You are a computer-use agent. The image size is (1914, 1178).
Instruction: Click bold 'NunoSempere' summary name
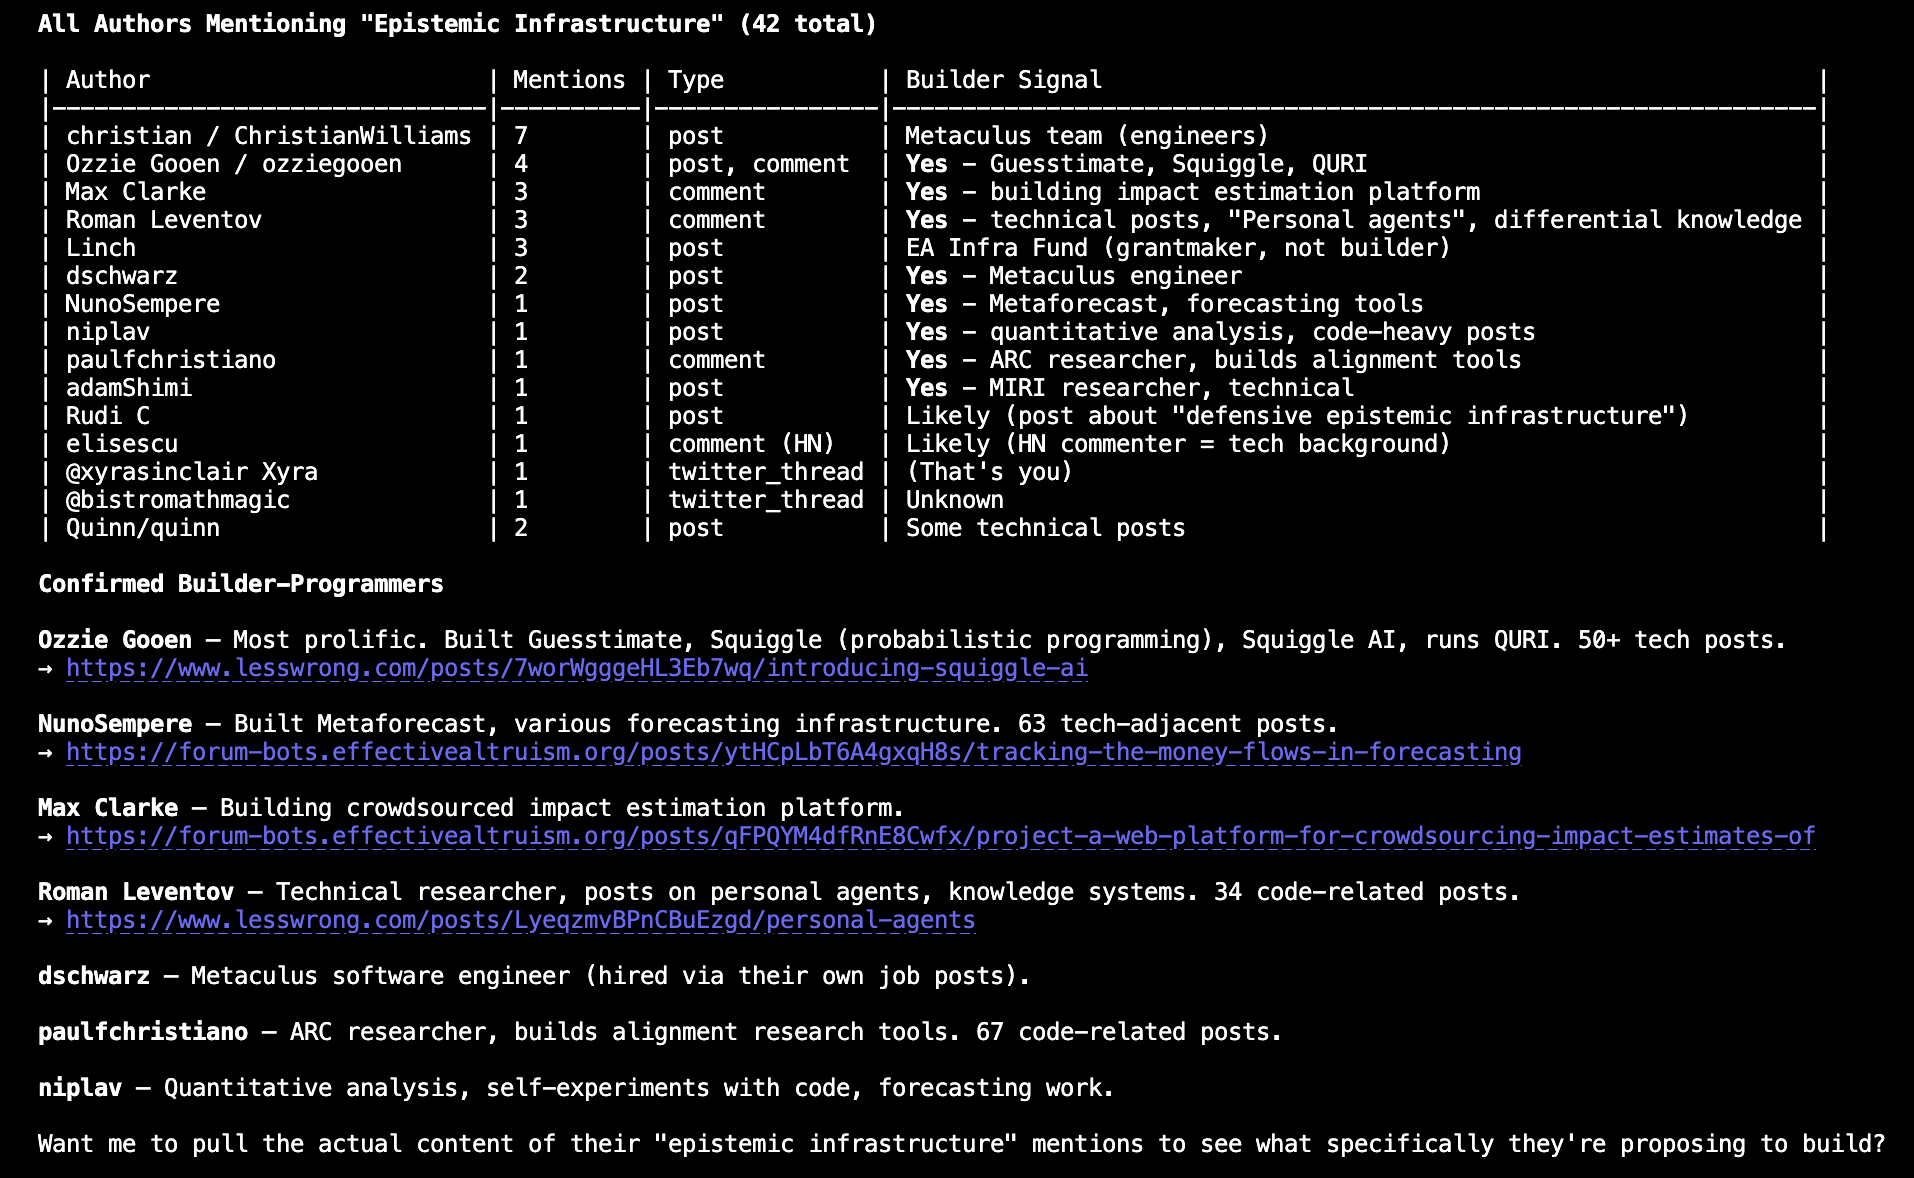click(x=115, y=724)
